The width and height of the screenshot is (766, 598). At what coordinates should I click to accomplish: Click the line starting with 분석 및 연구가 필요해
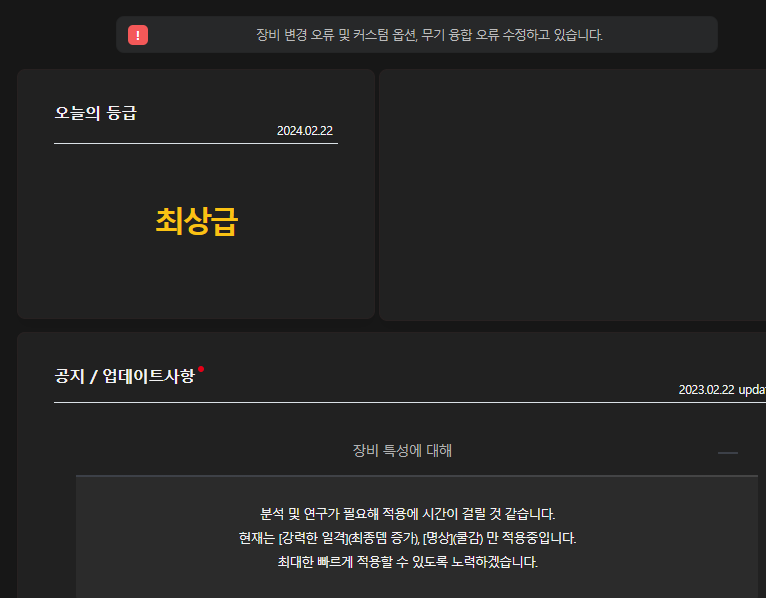407,514
